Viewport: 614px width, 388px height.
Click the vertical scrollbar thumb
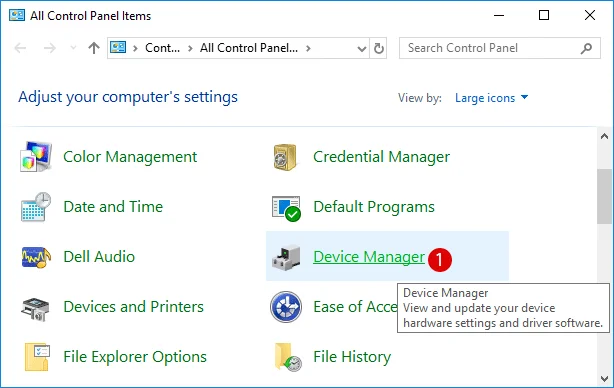(605, 196)
